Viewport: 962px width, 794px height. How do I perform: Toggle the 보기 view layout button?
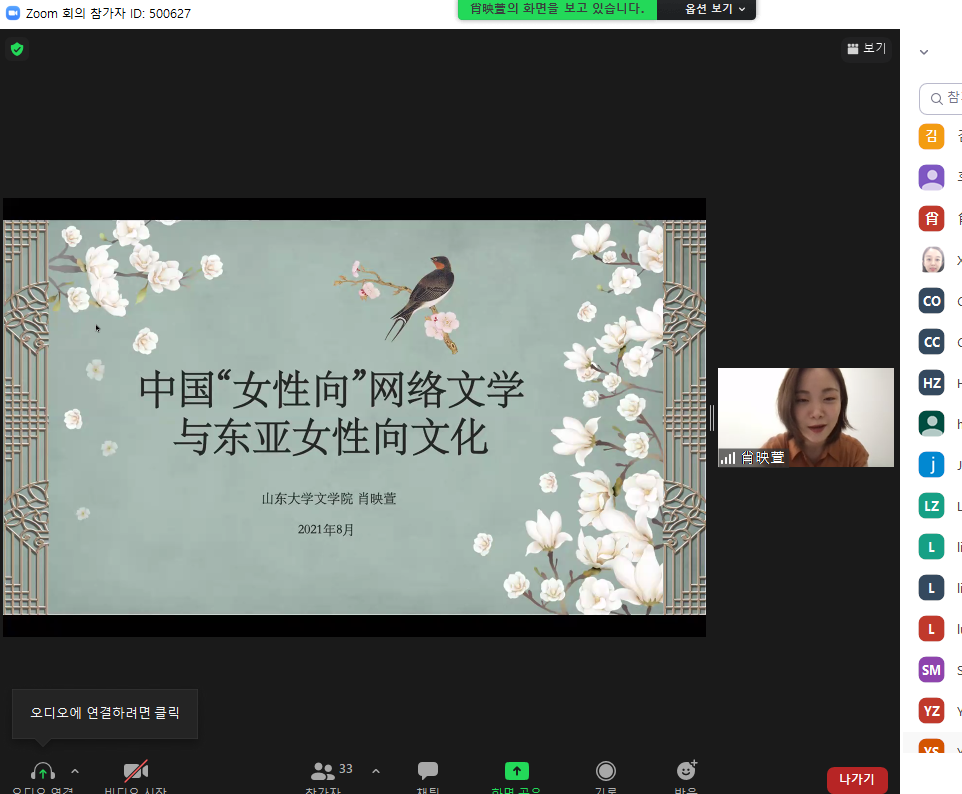click(866, 48)
